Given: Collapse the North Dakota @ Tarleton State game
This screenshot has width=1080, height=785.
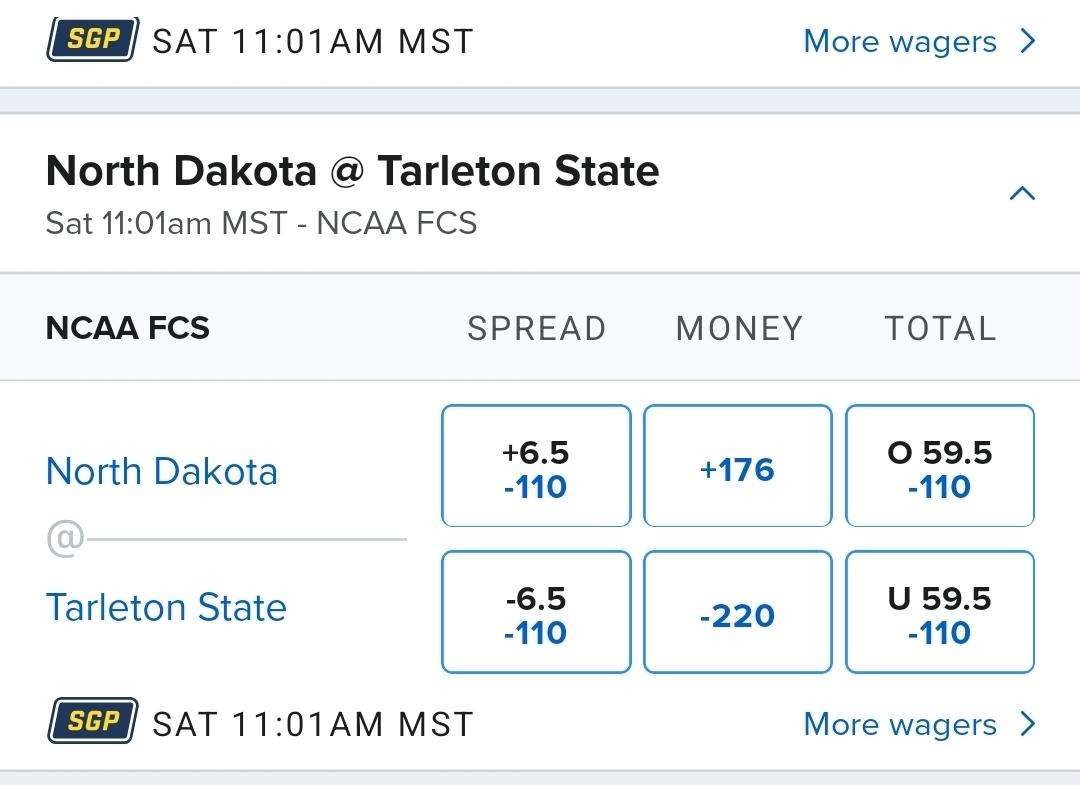Looking at the screenshot, I should coord(1022,193).
